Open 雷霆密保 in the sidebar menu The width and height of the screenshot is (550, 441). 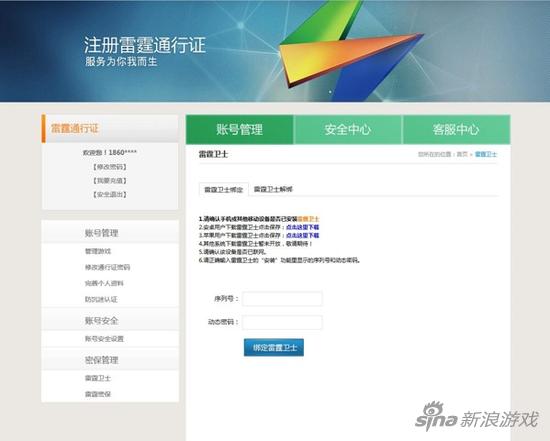(x=98, y=394)
